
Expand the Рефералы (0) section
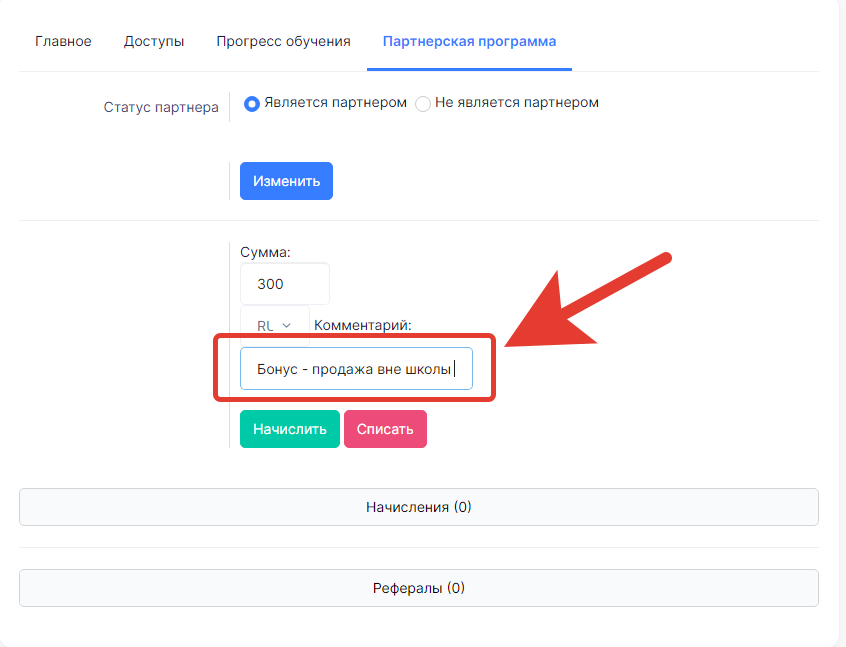point(419,588)
